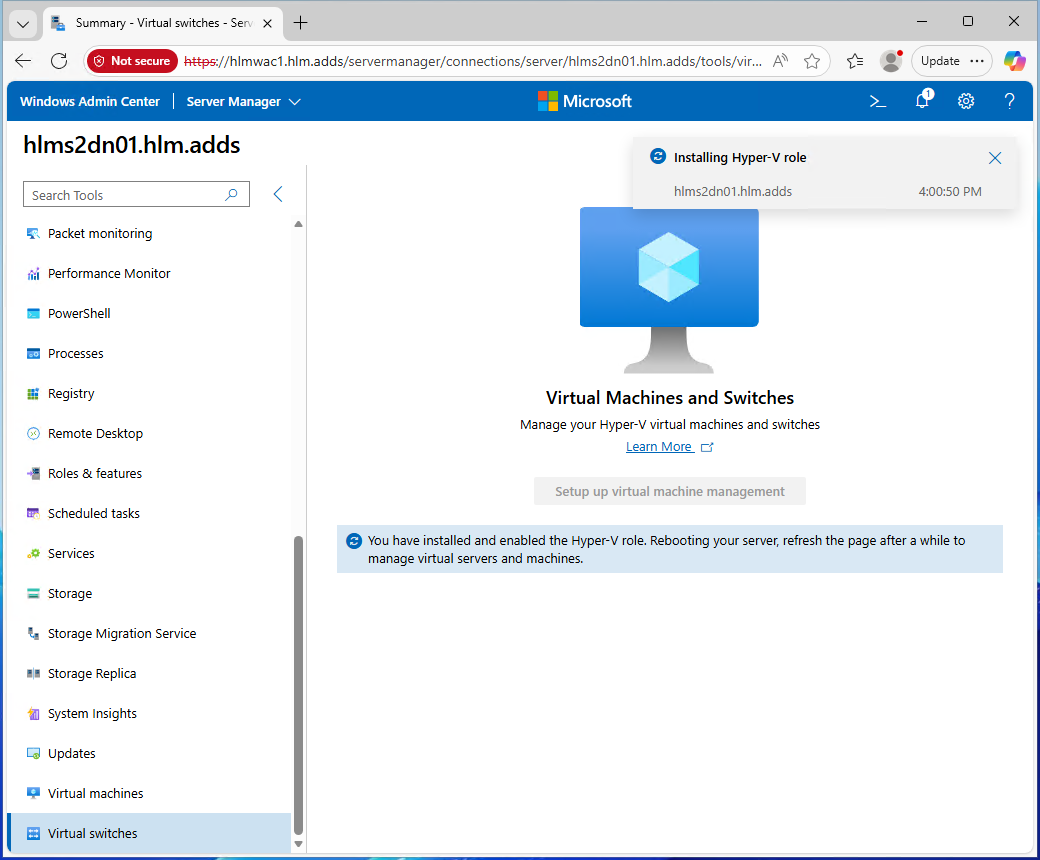The width and height of the screenshot is (1040, 860).
Task: Open Windows Admin Center settings gear
Action: (966, 101)
